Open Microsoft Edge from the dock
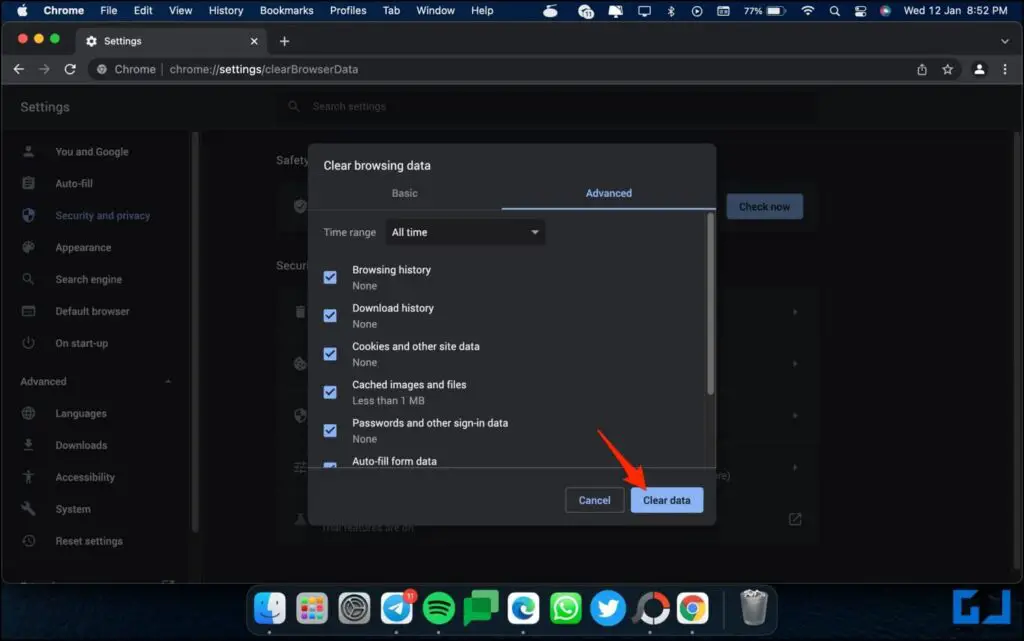The height and width of the screenshot is (641, 1024). (523, 608)
